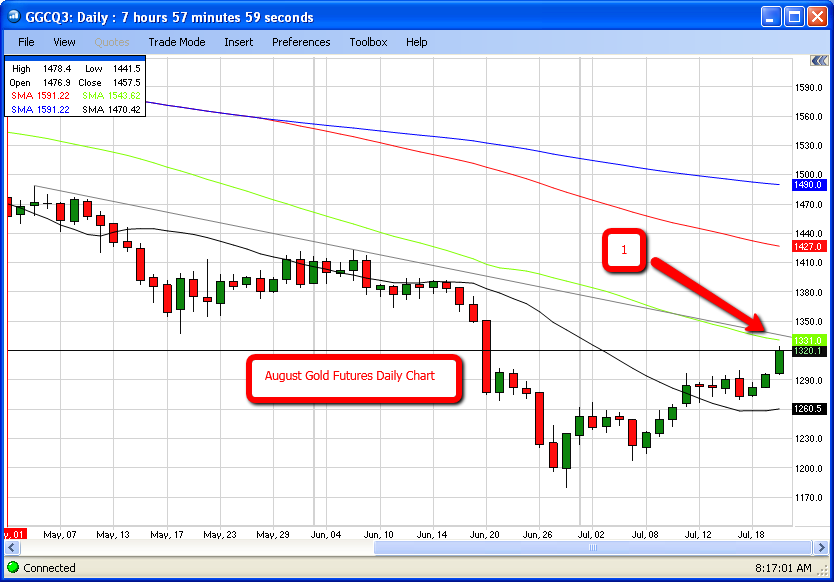Click the Jun, 10 date label
Screen dimensions: 834x582
click(x=378, y=534)
